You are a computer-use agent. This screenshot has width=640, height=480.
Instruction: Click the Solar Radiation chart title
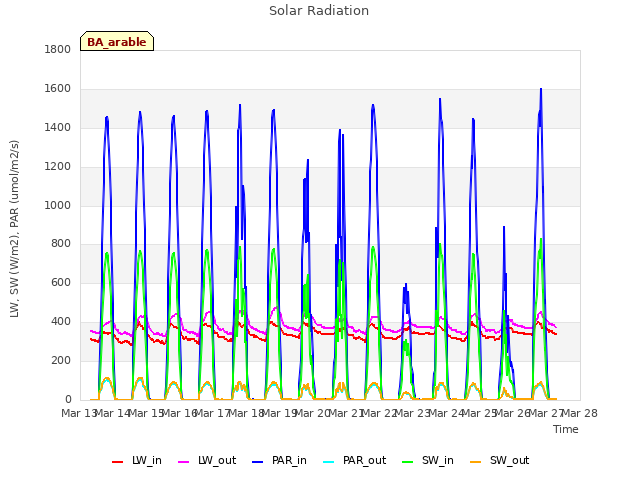(x=319, y=11)
